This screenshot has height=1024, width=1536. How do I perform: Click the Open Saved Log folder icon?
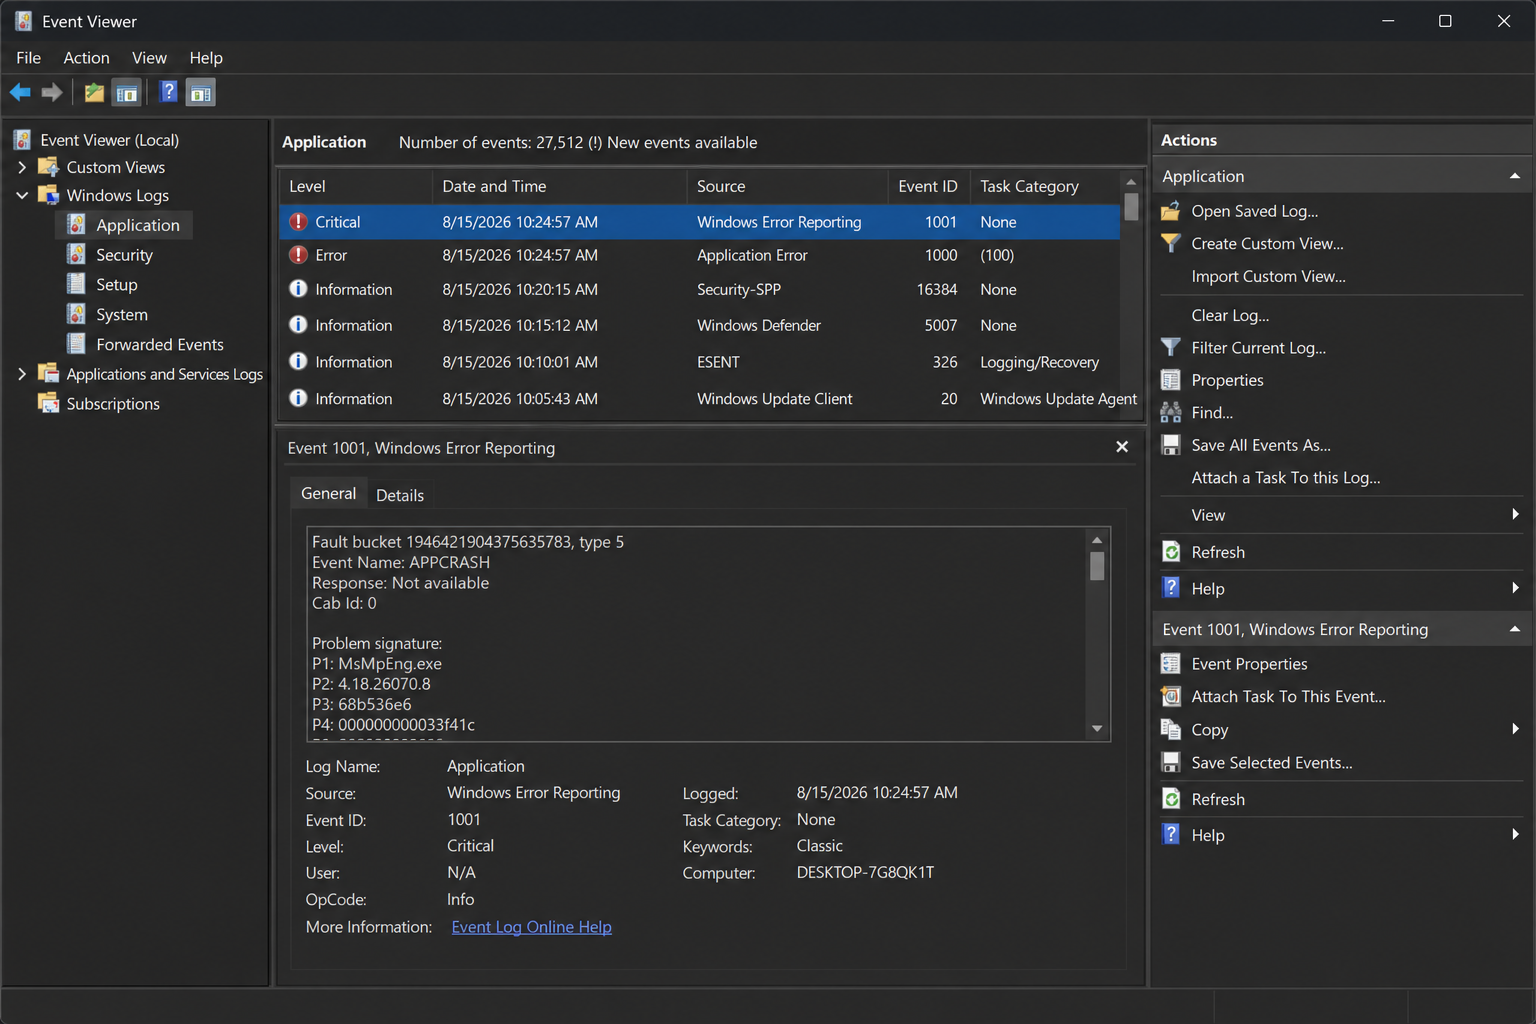pyautogui.click(x=1171, y=211)
